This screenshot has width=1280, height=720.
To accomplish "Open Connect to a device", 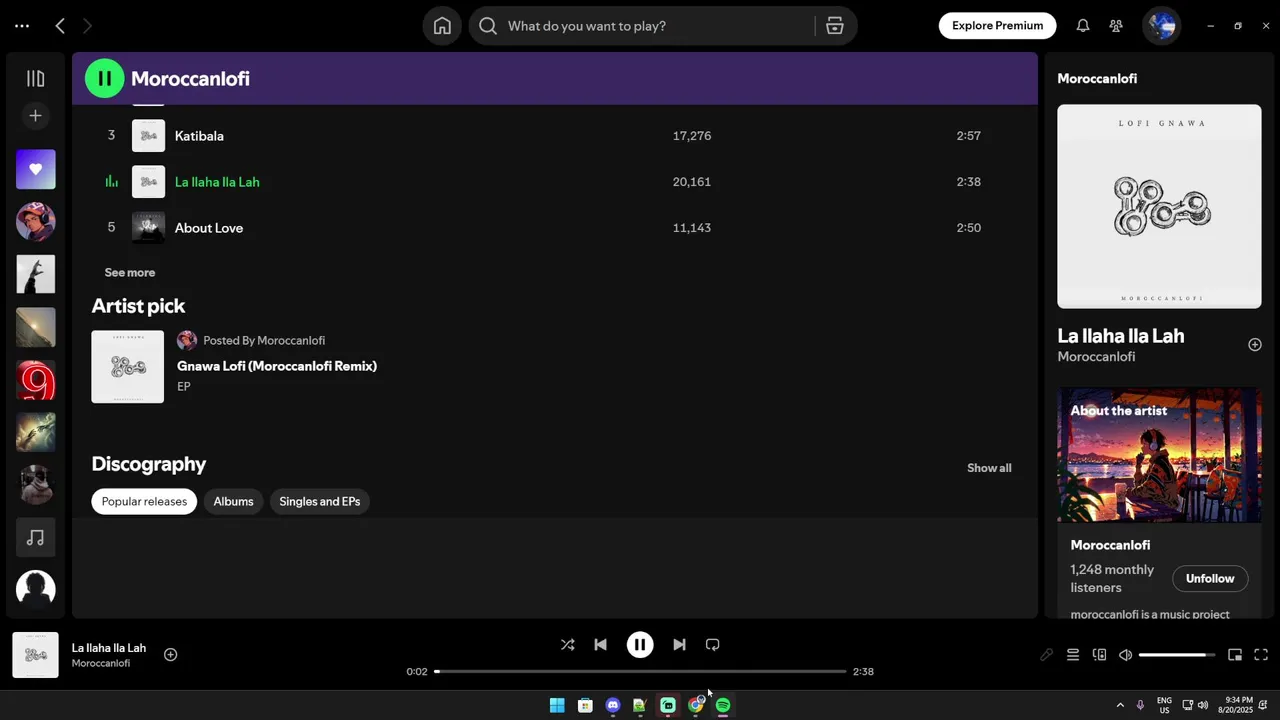I will (x=1099, y=655).
